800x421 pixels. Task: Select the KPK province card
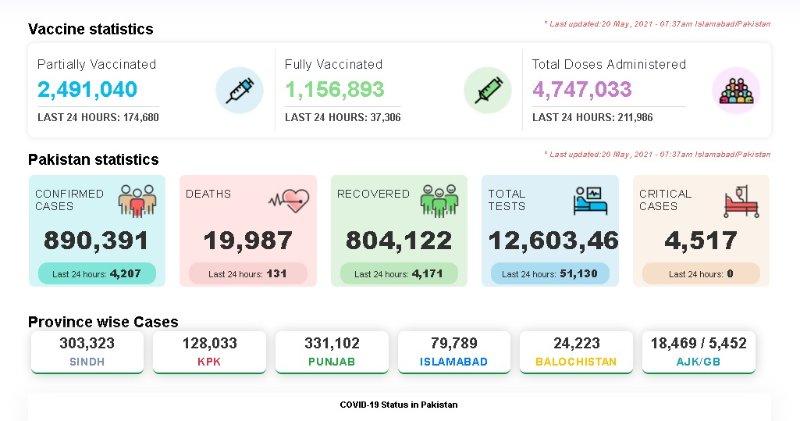click(x=209, y=352)
